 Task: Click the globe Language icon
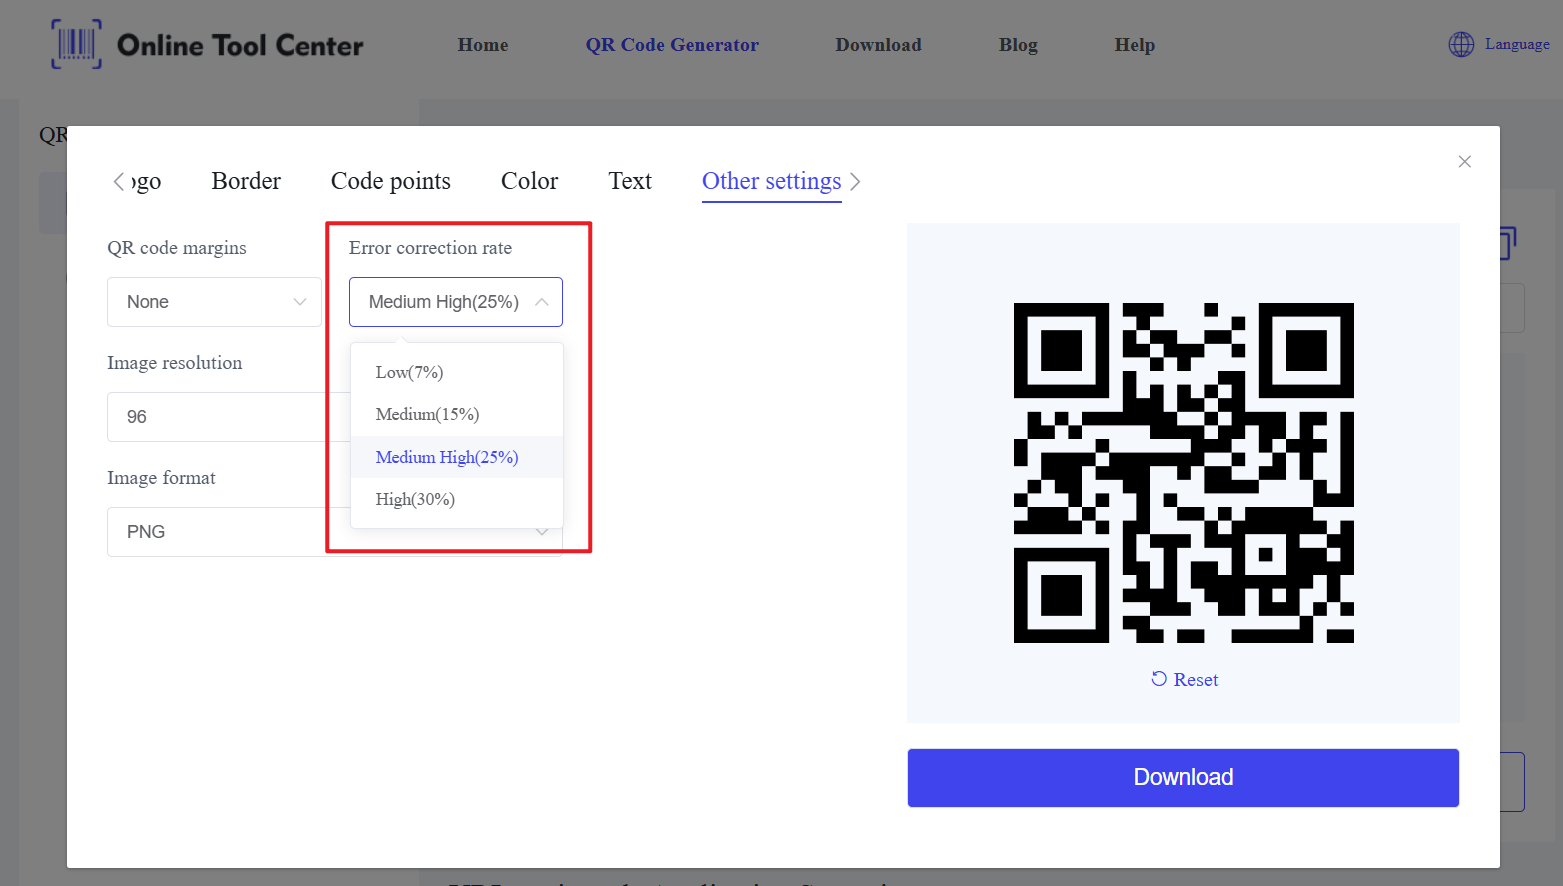pos(1461,44)
